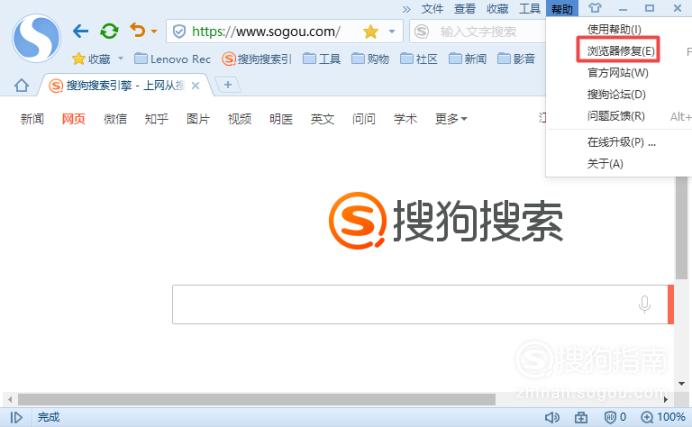
Task: Open the 新闻 bookmark folder
Action: (x=467, y=59)
